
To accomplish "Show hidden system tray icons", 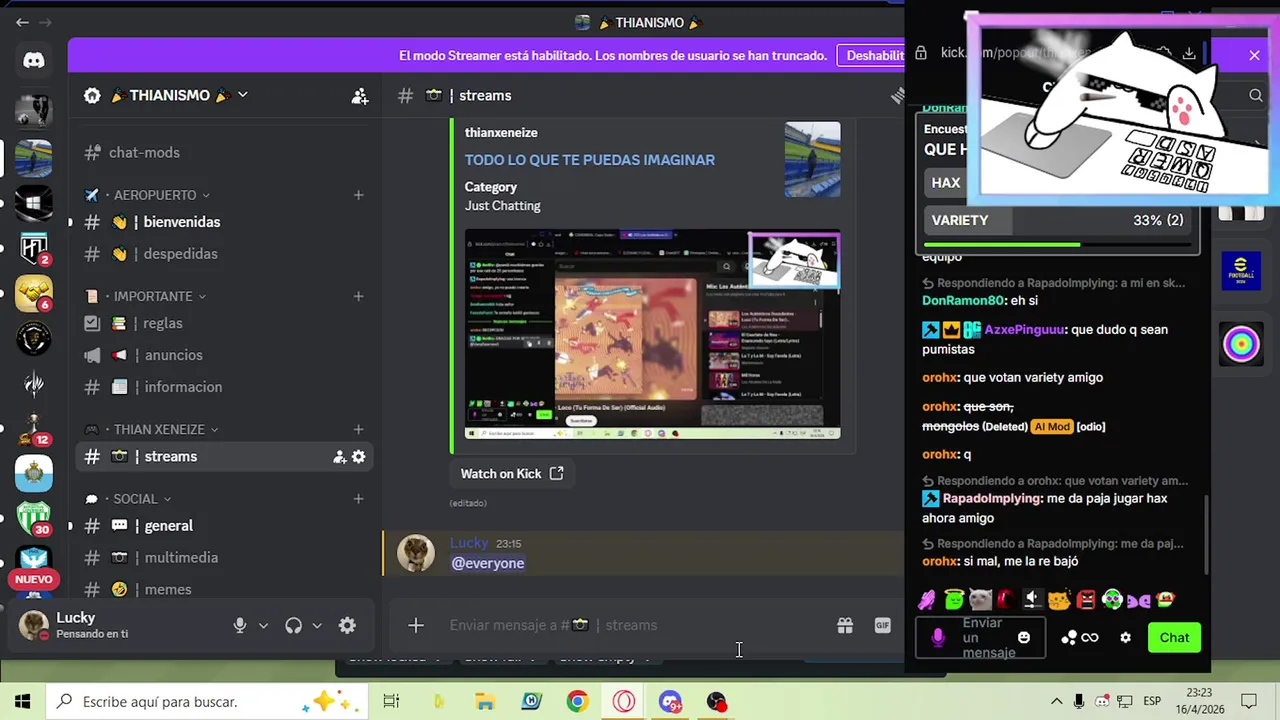I will click(1056, 701).
